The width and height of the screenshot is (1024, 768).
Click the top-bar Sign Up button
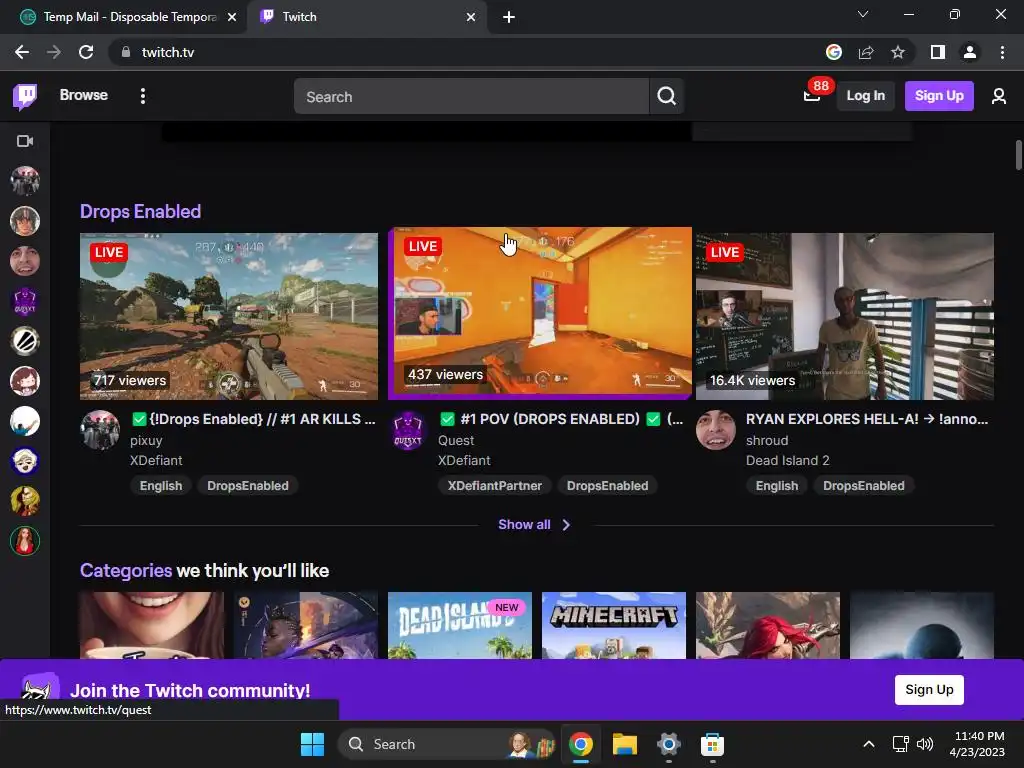coord(939,96)
